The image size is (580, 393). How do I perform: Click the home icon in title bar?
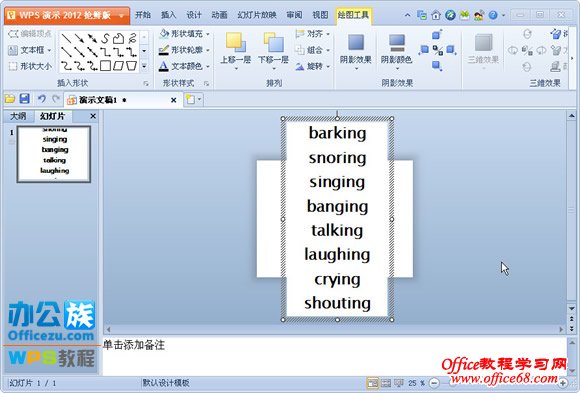[436, 15]
